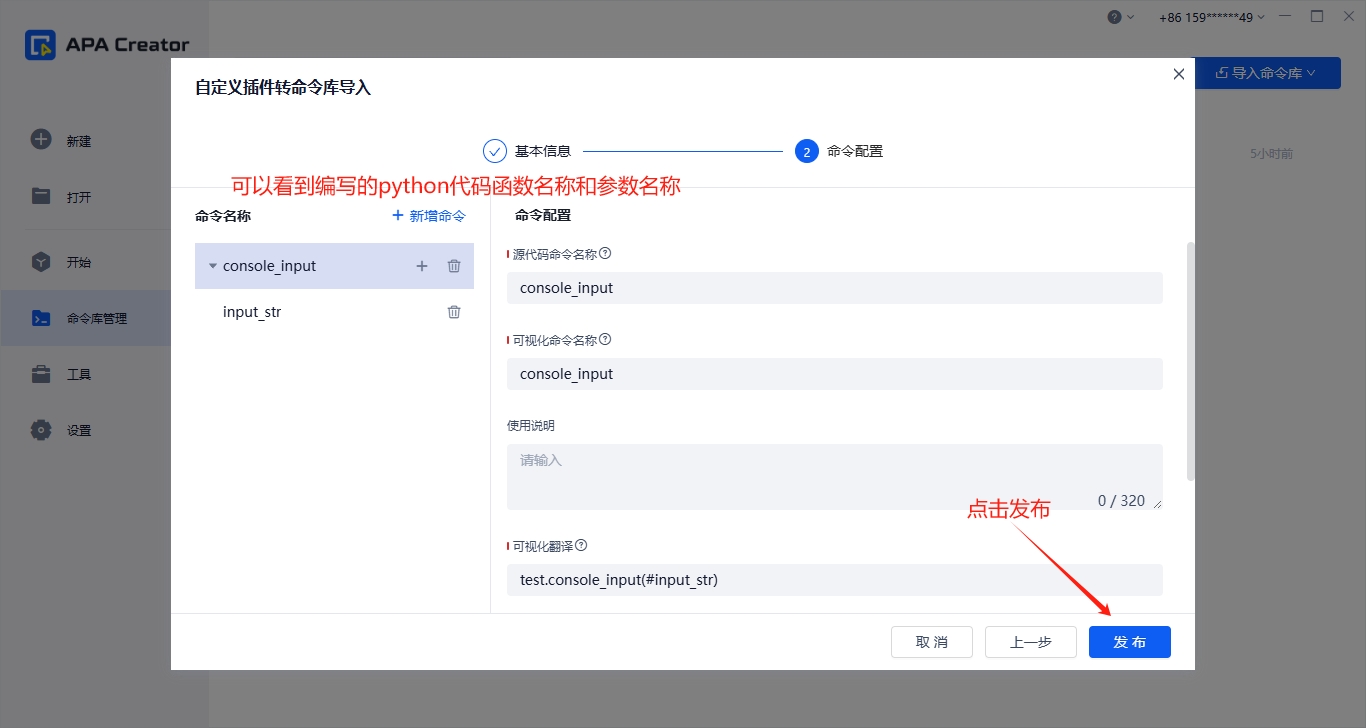Delete input_str with its trash icon
The image size is (1366, 728).
(x=454, y=312)
